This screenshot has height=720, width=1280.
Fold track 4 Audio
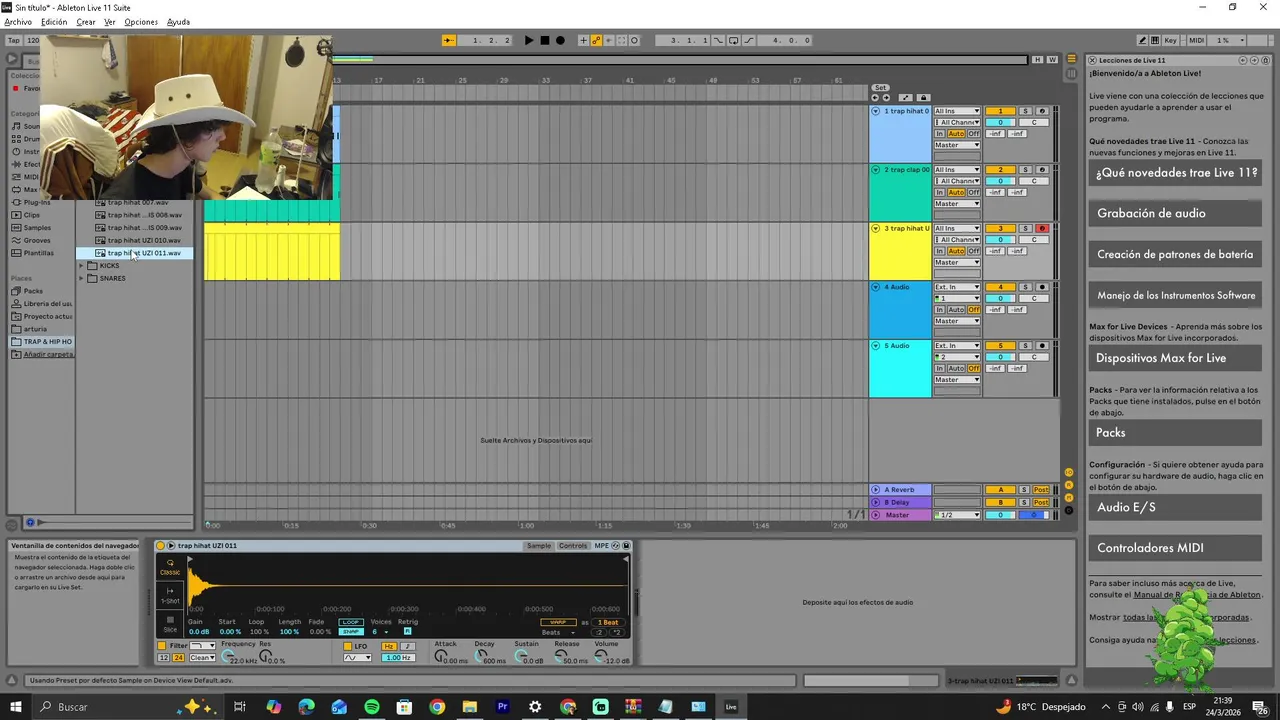click(x=876, y=287)
